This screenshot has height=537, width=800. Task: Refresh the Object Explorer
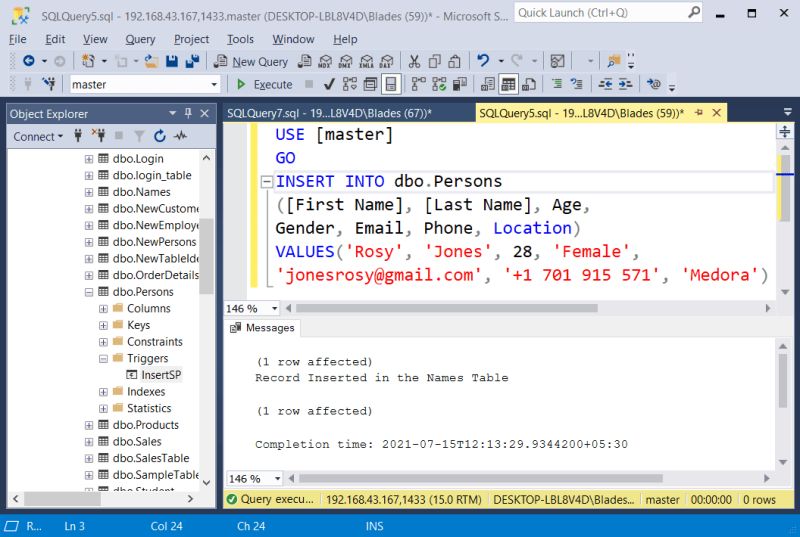(x=160, y=136)
